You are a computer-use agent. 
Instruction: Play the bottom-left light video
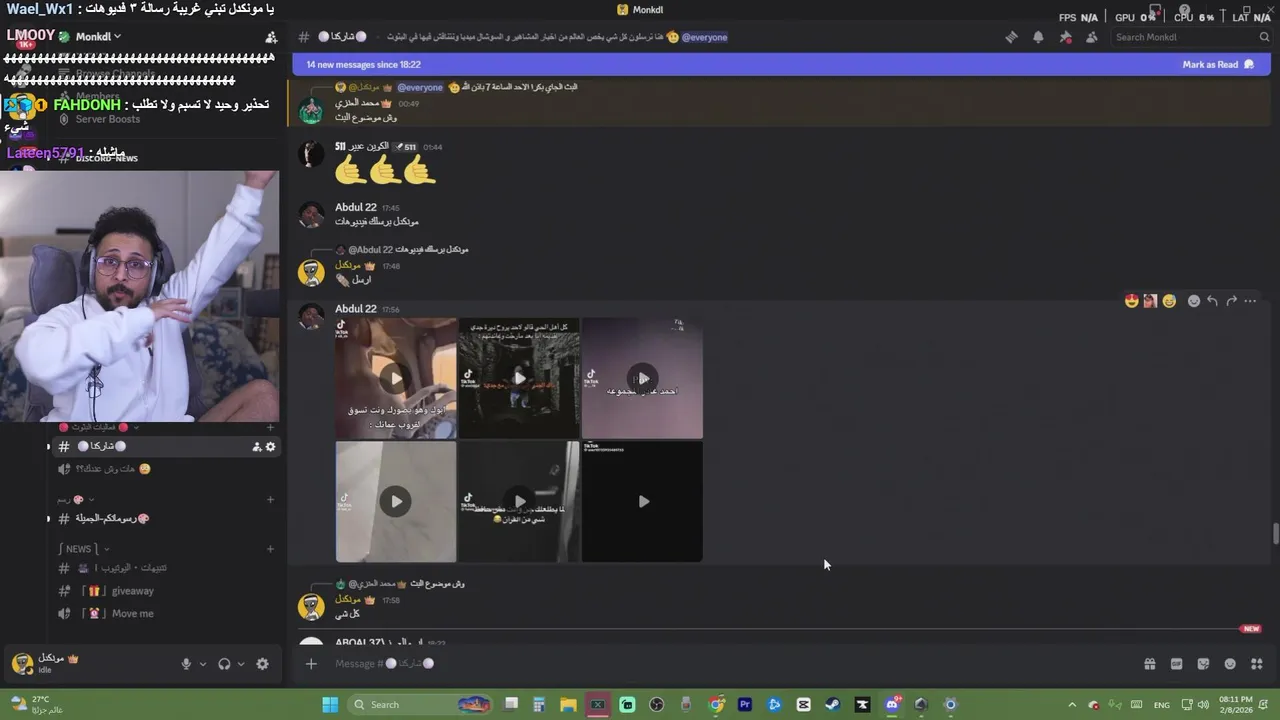coord(396,502)
